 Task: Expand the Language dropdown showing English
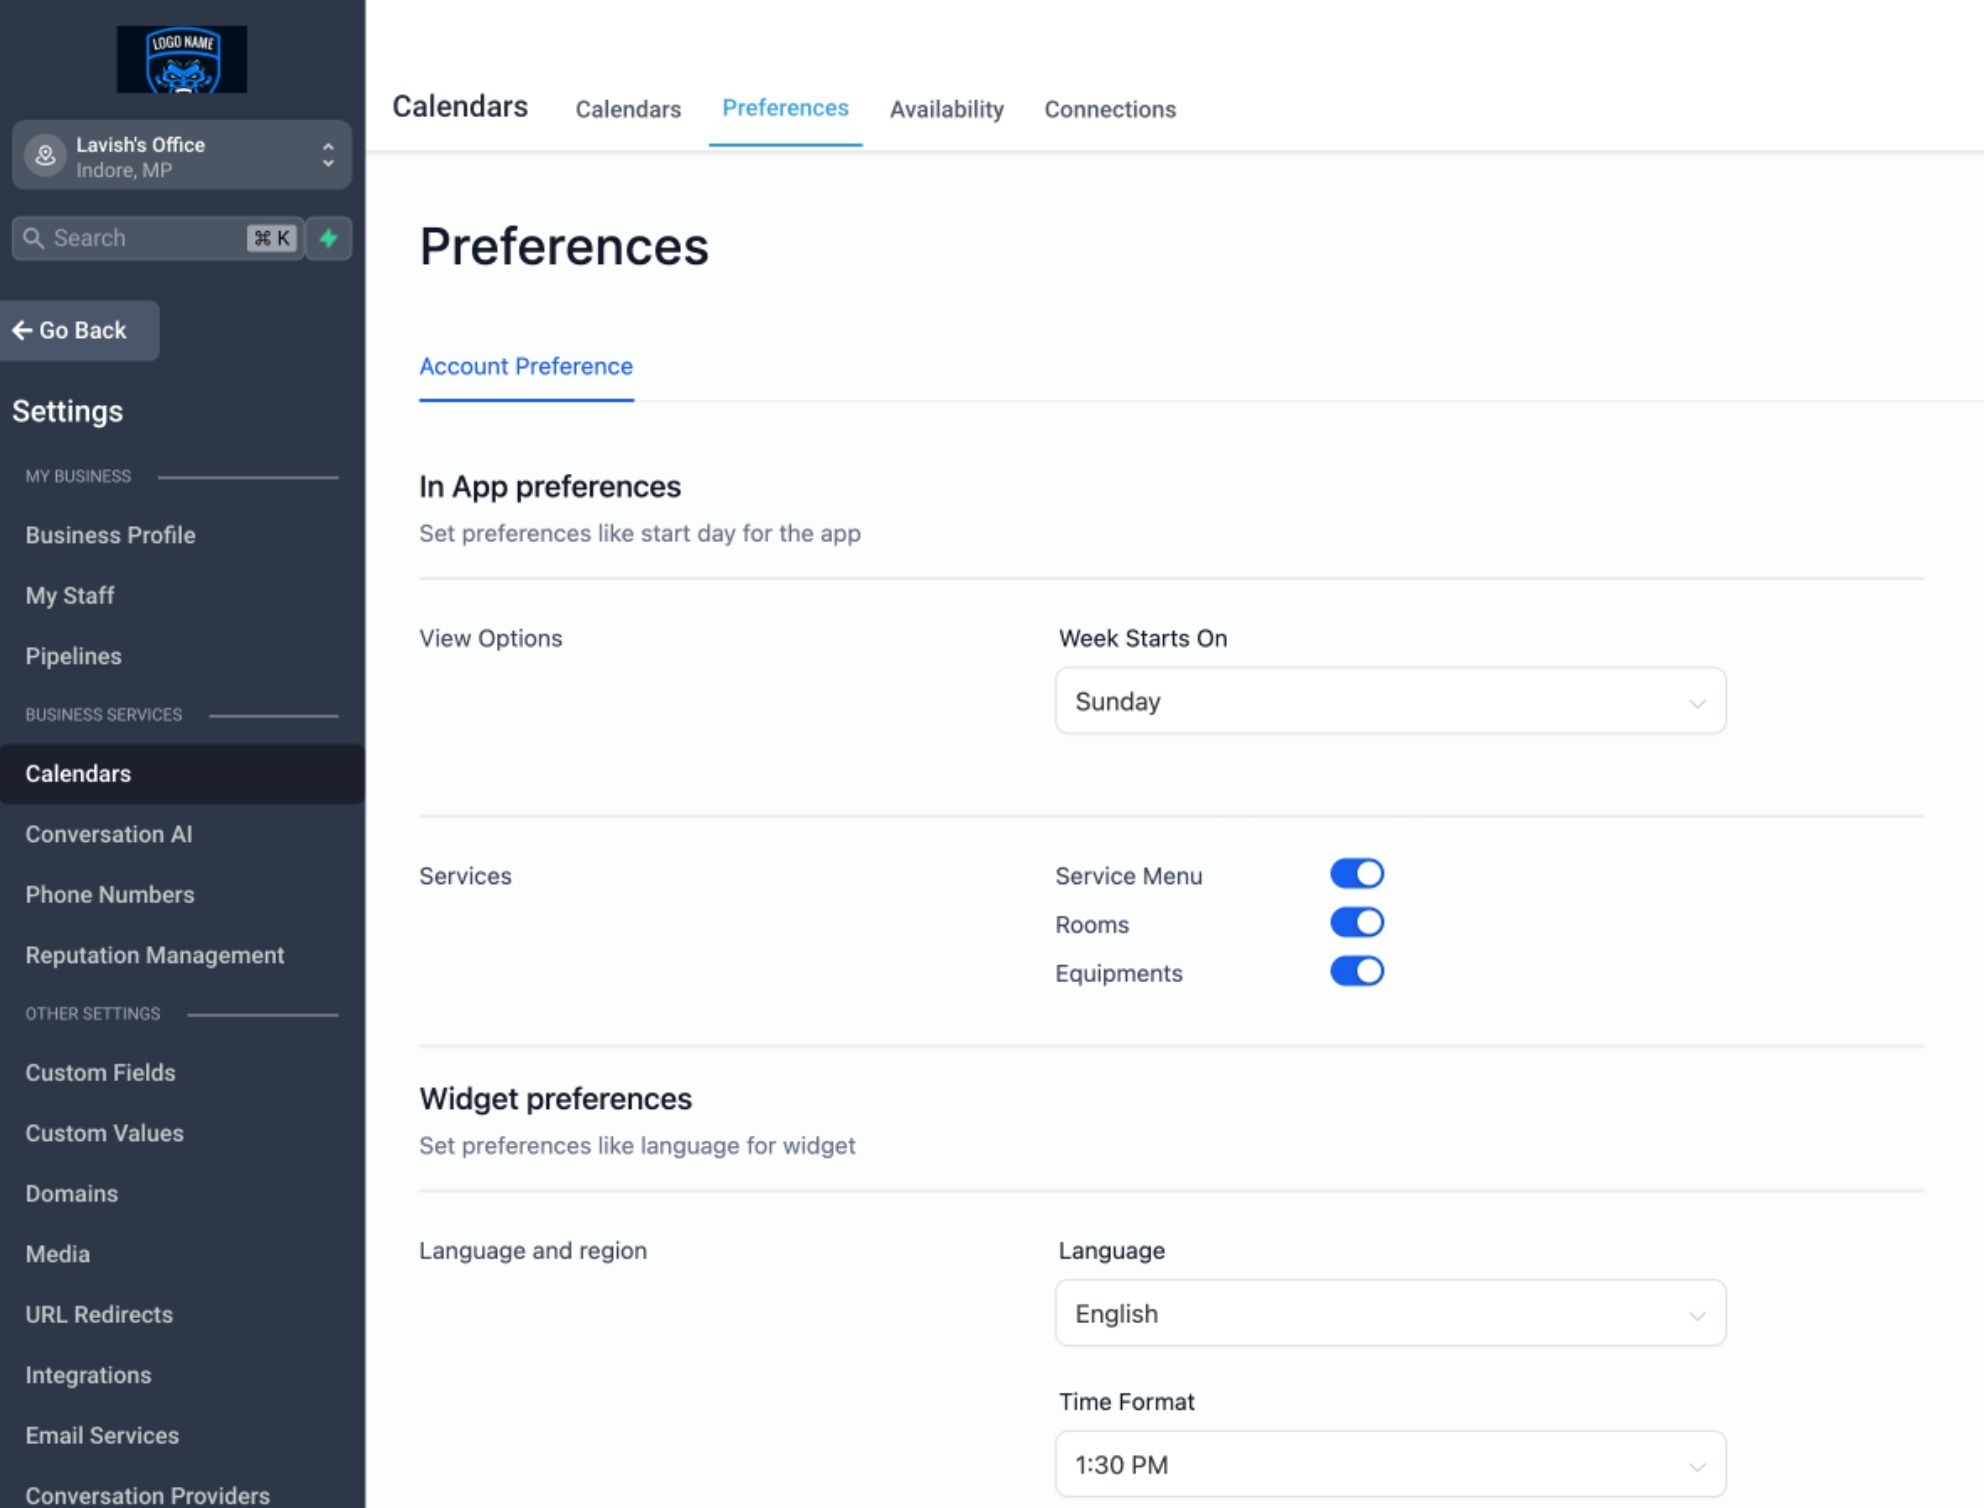(1390, 1313)
